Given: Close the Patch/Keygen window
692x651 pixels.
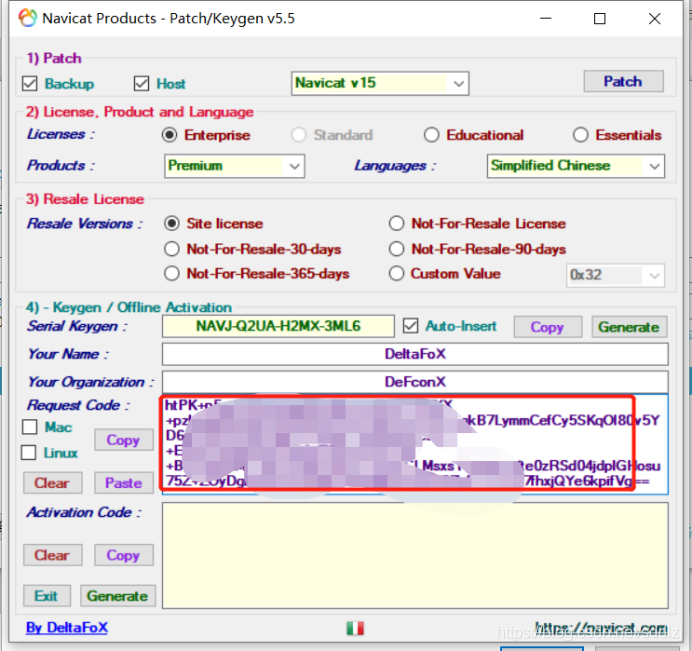Looking at the screenshot, I should tap(654, 19).
